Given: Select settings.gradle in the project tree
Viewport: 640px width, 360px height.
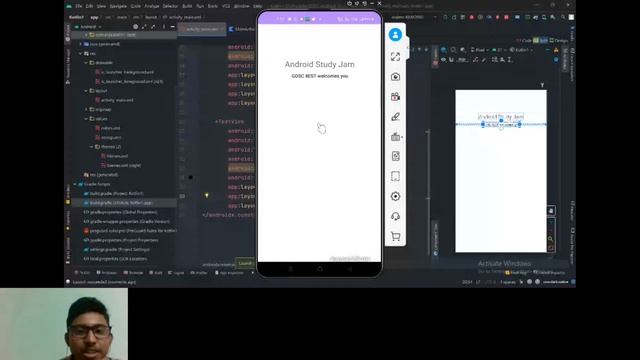Looking at the screenshot, I should click(117, 249).
